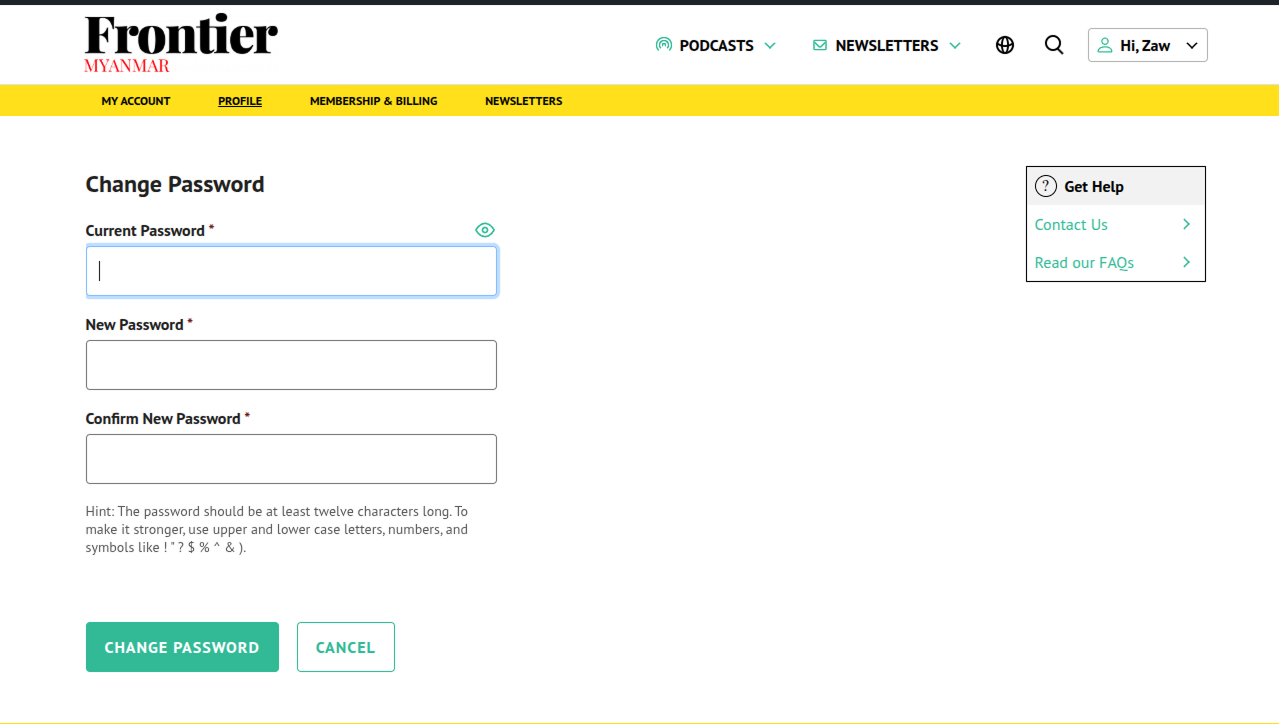This screenshot has height=724, width=1279.
Task: Click arrow next to Contact Us
Action: [x=1186, y=224]
